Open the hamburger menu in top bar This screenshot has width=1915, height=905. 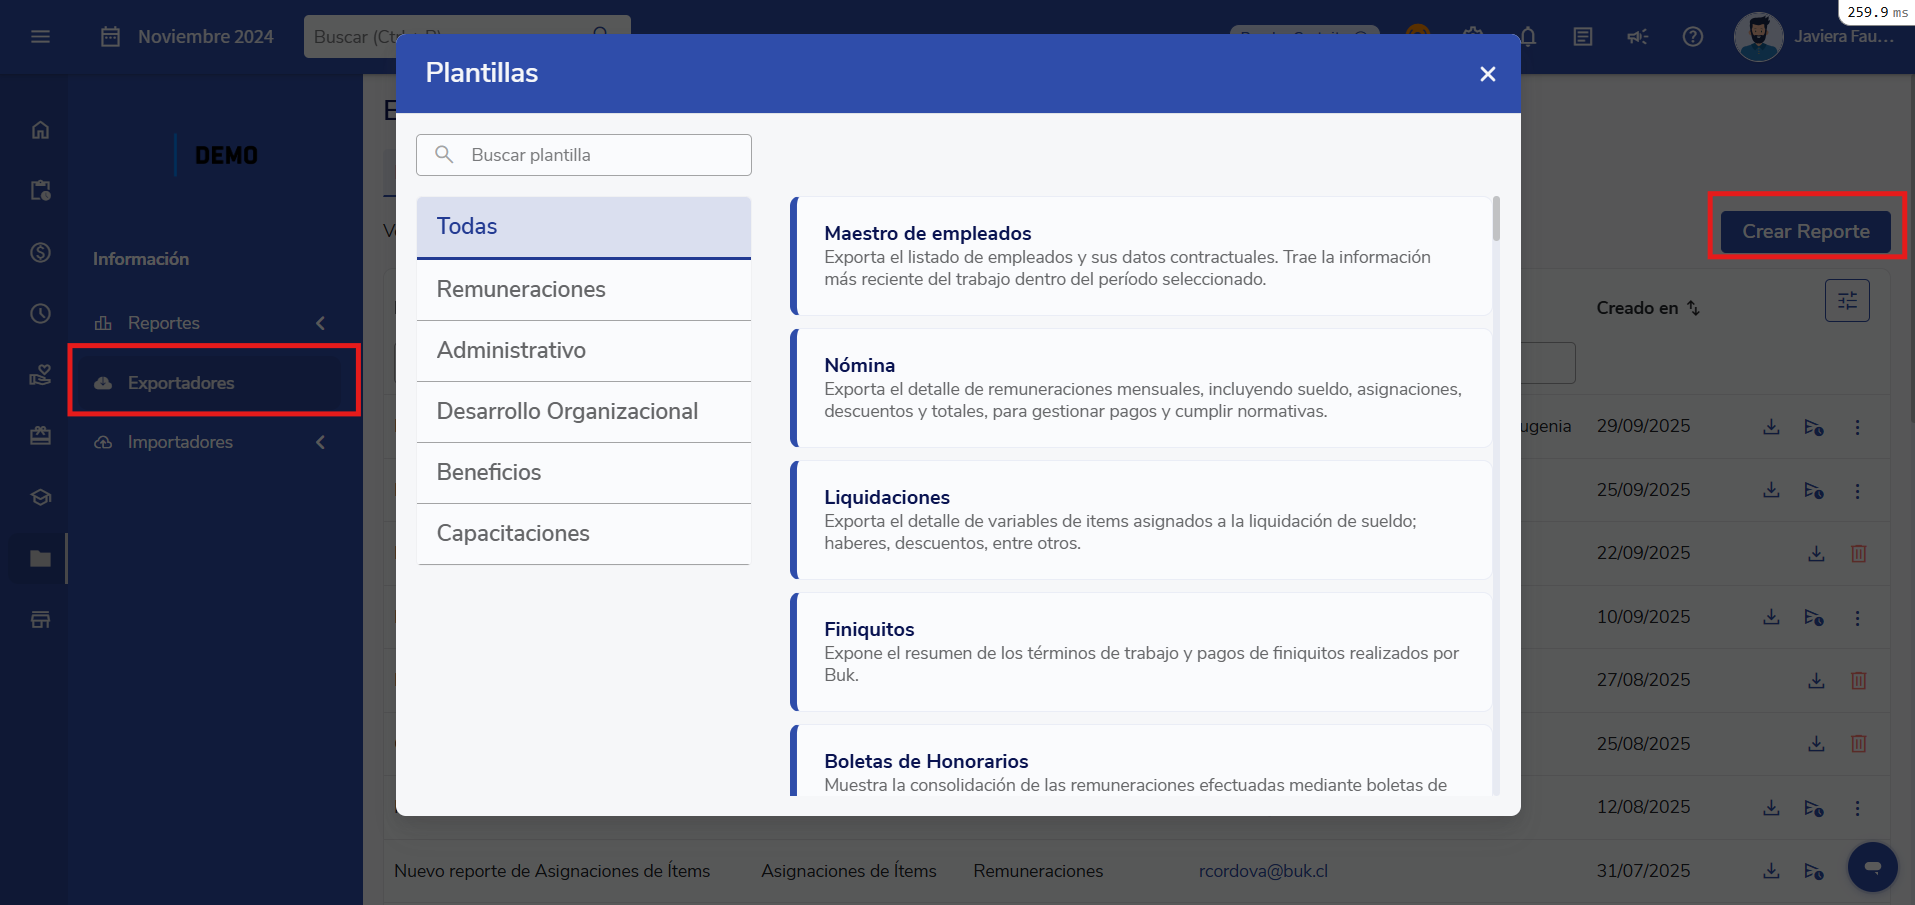click(x=40, y=37)
